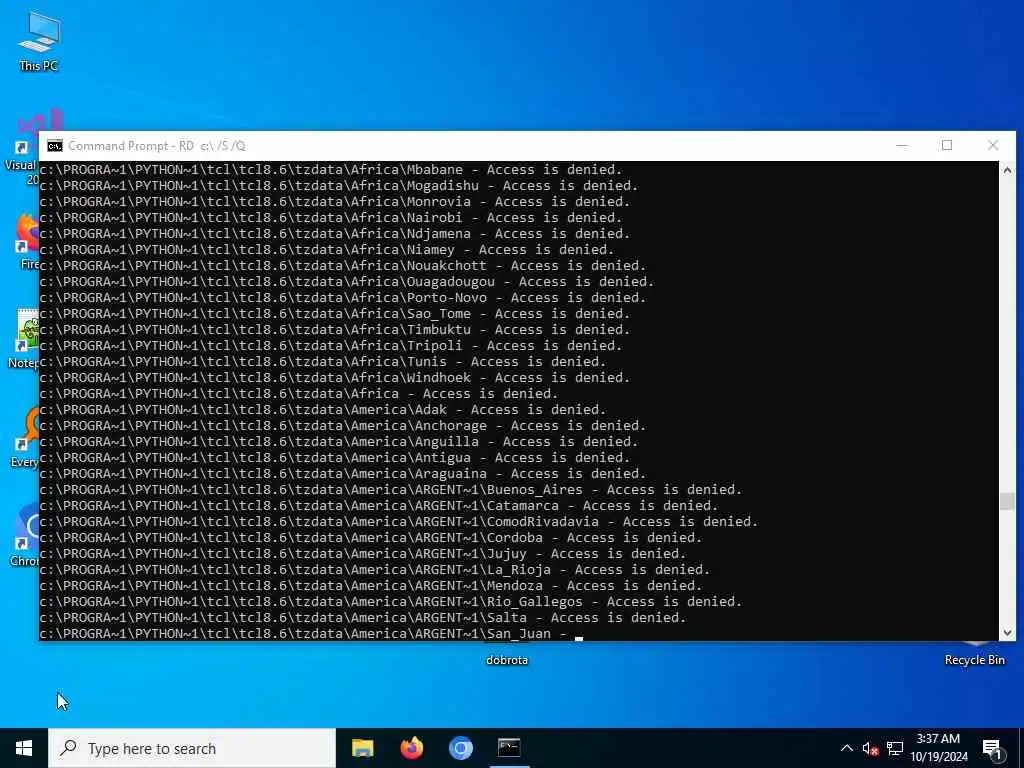Minimize the Command Prompt window
Viewport: 1024px width, 768px height.
(x=902, y=145)
